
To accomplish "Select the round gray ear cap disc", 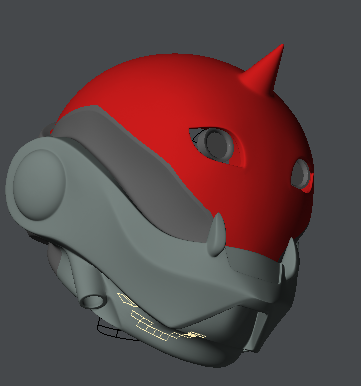I will pos(39,184).
